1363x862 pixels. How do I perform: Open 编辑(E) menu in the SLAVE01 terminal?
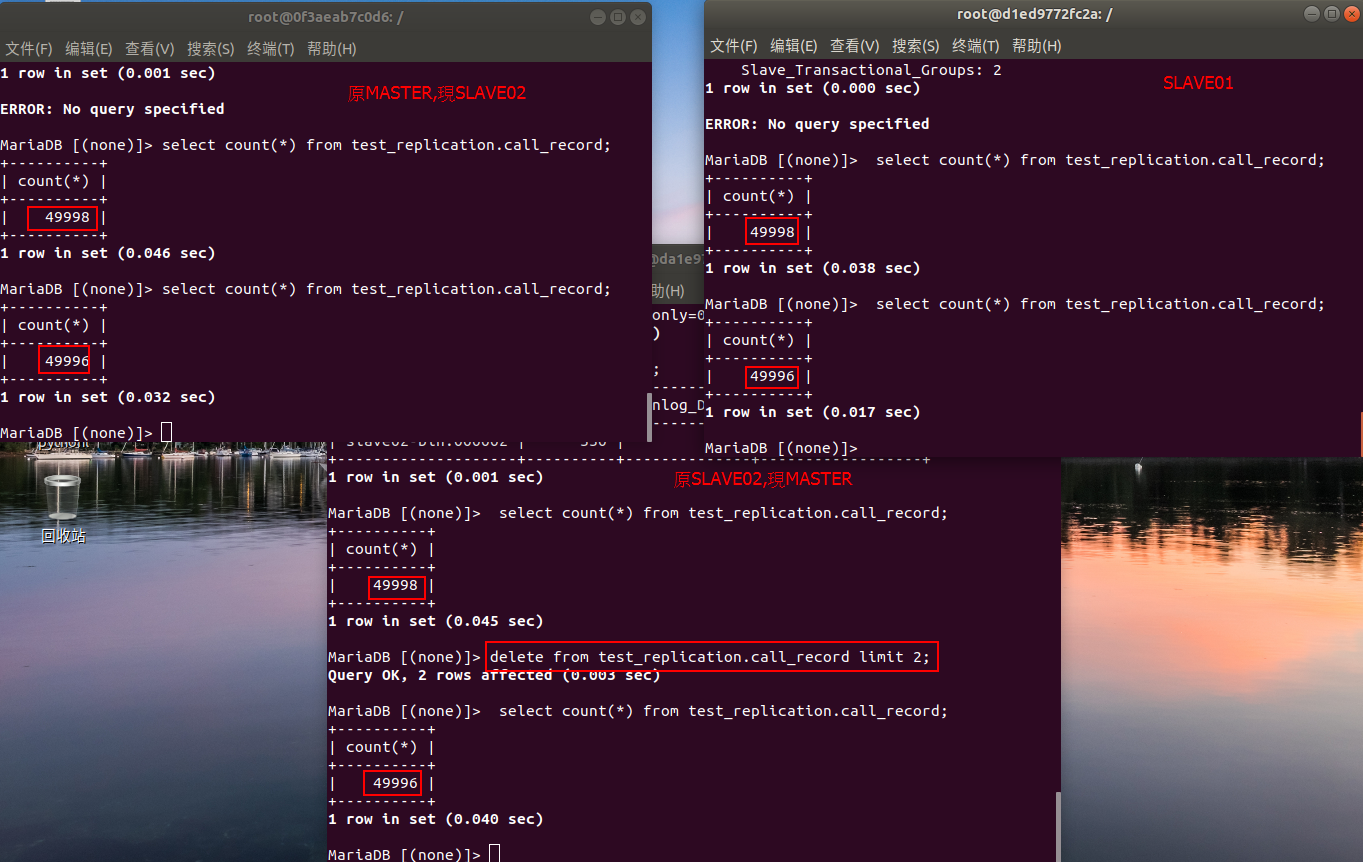point(794,46)
